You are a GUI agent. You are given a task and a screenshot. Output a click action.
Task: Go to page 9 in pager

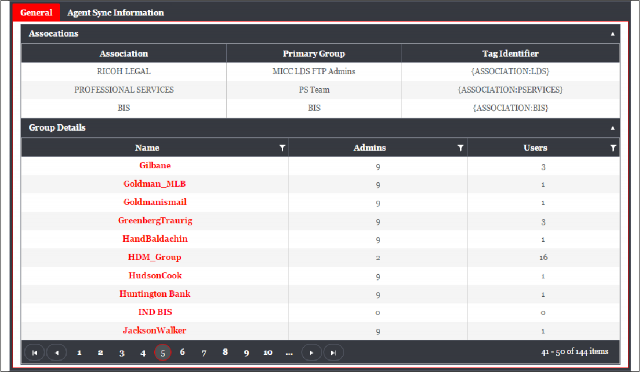(x=247, y=353)
